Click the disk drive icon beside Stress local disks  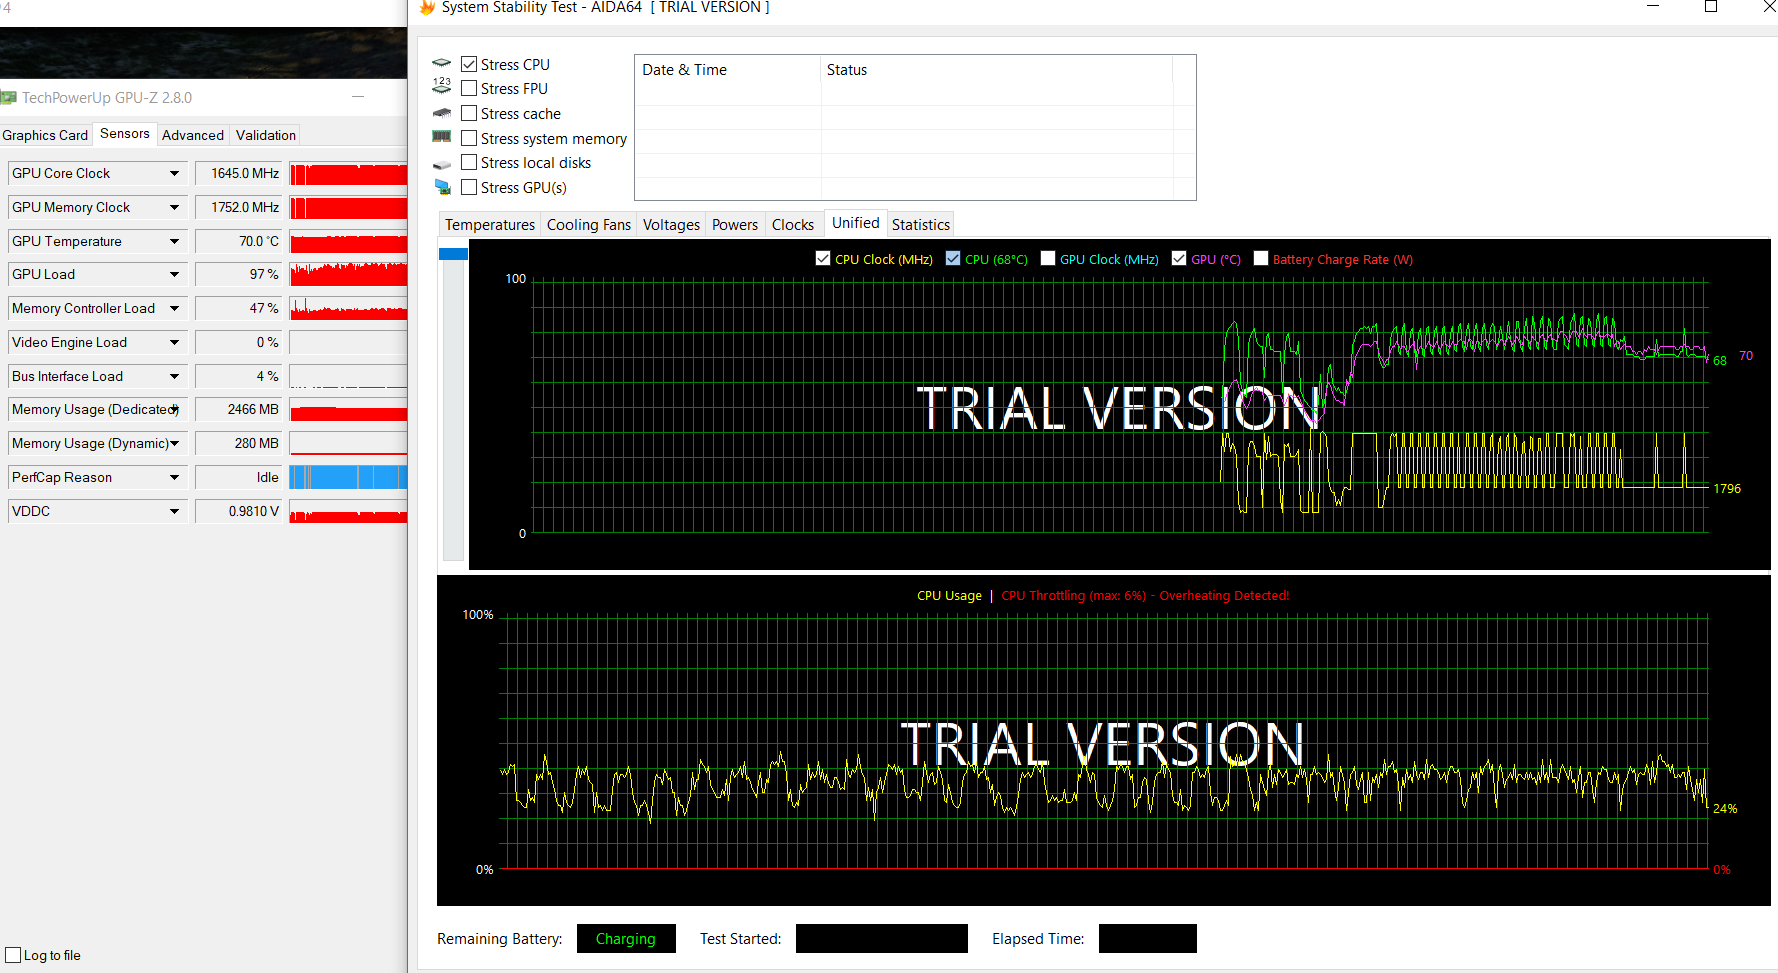pos(442,164)
